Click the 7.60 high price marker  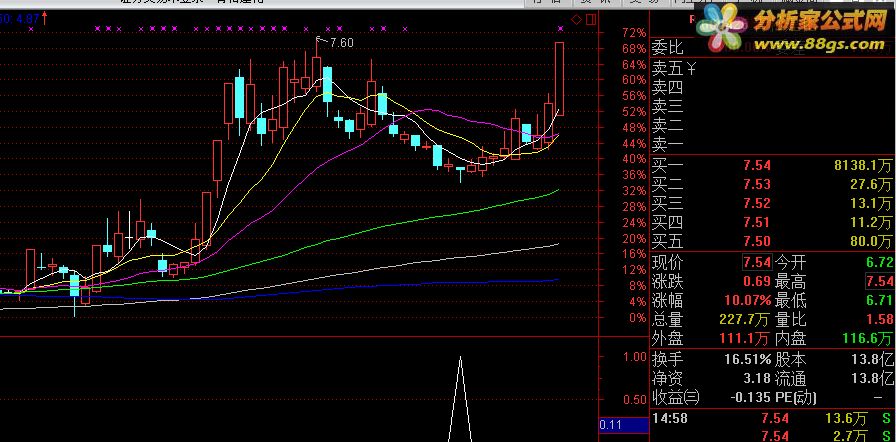[x=341, y=43]
